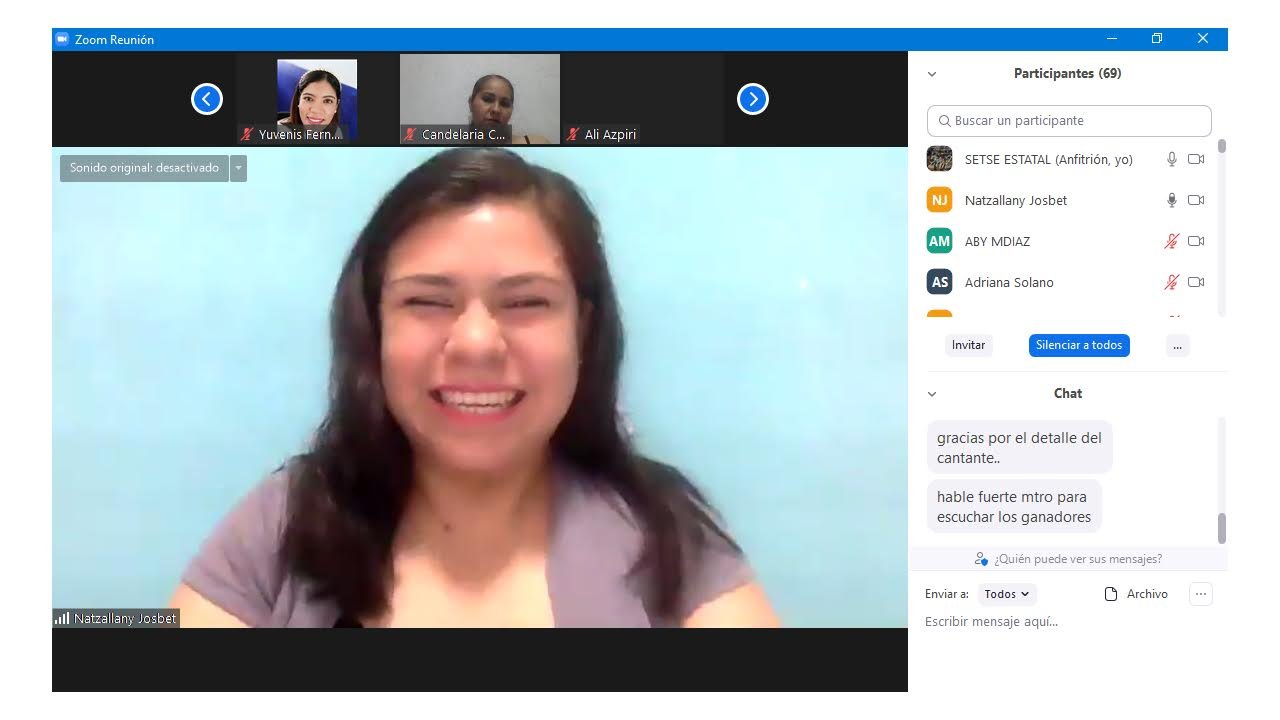The width and height of the screenshot is (1280, 720).
Task: Select participant Adriana Solano name
Action: [1009, 282]
